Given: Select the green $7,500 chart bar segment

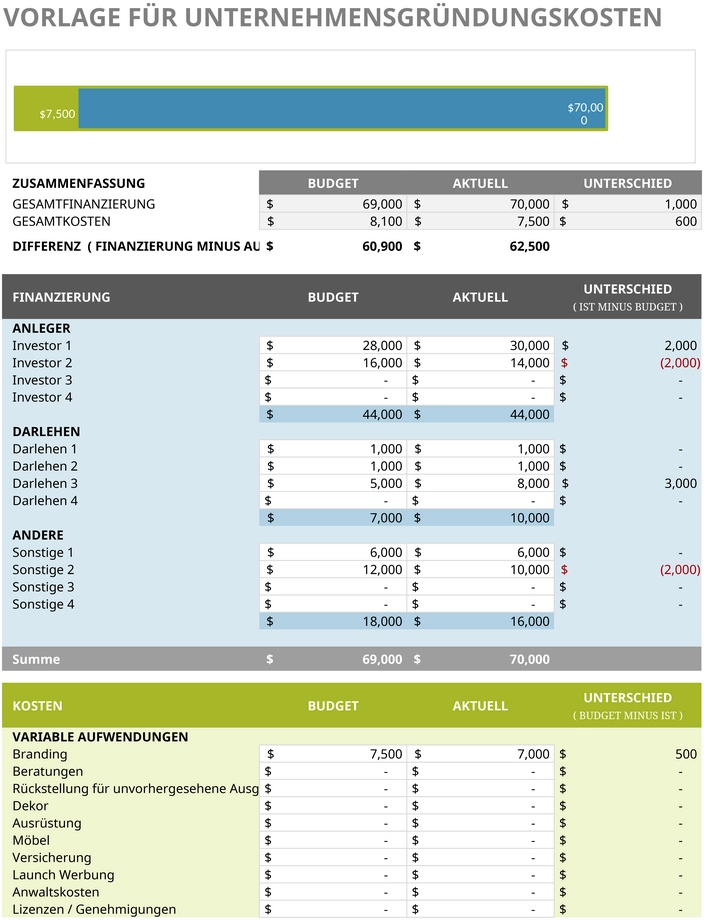Looking at the screenshot, I should [x=46, y=109].
